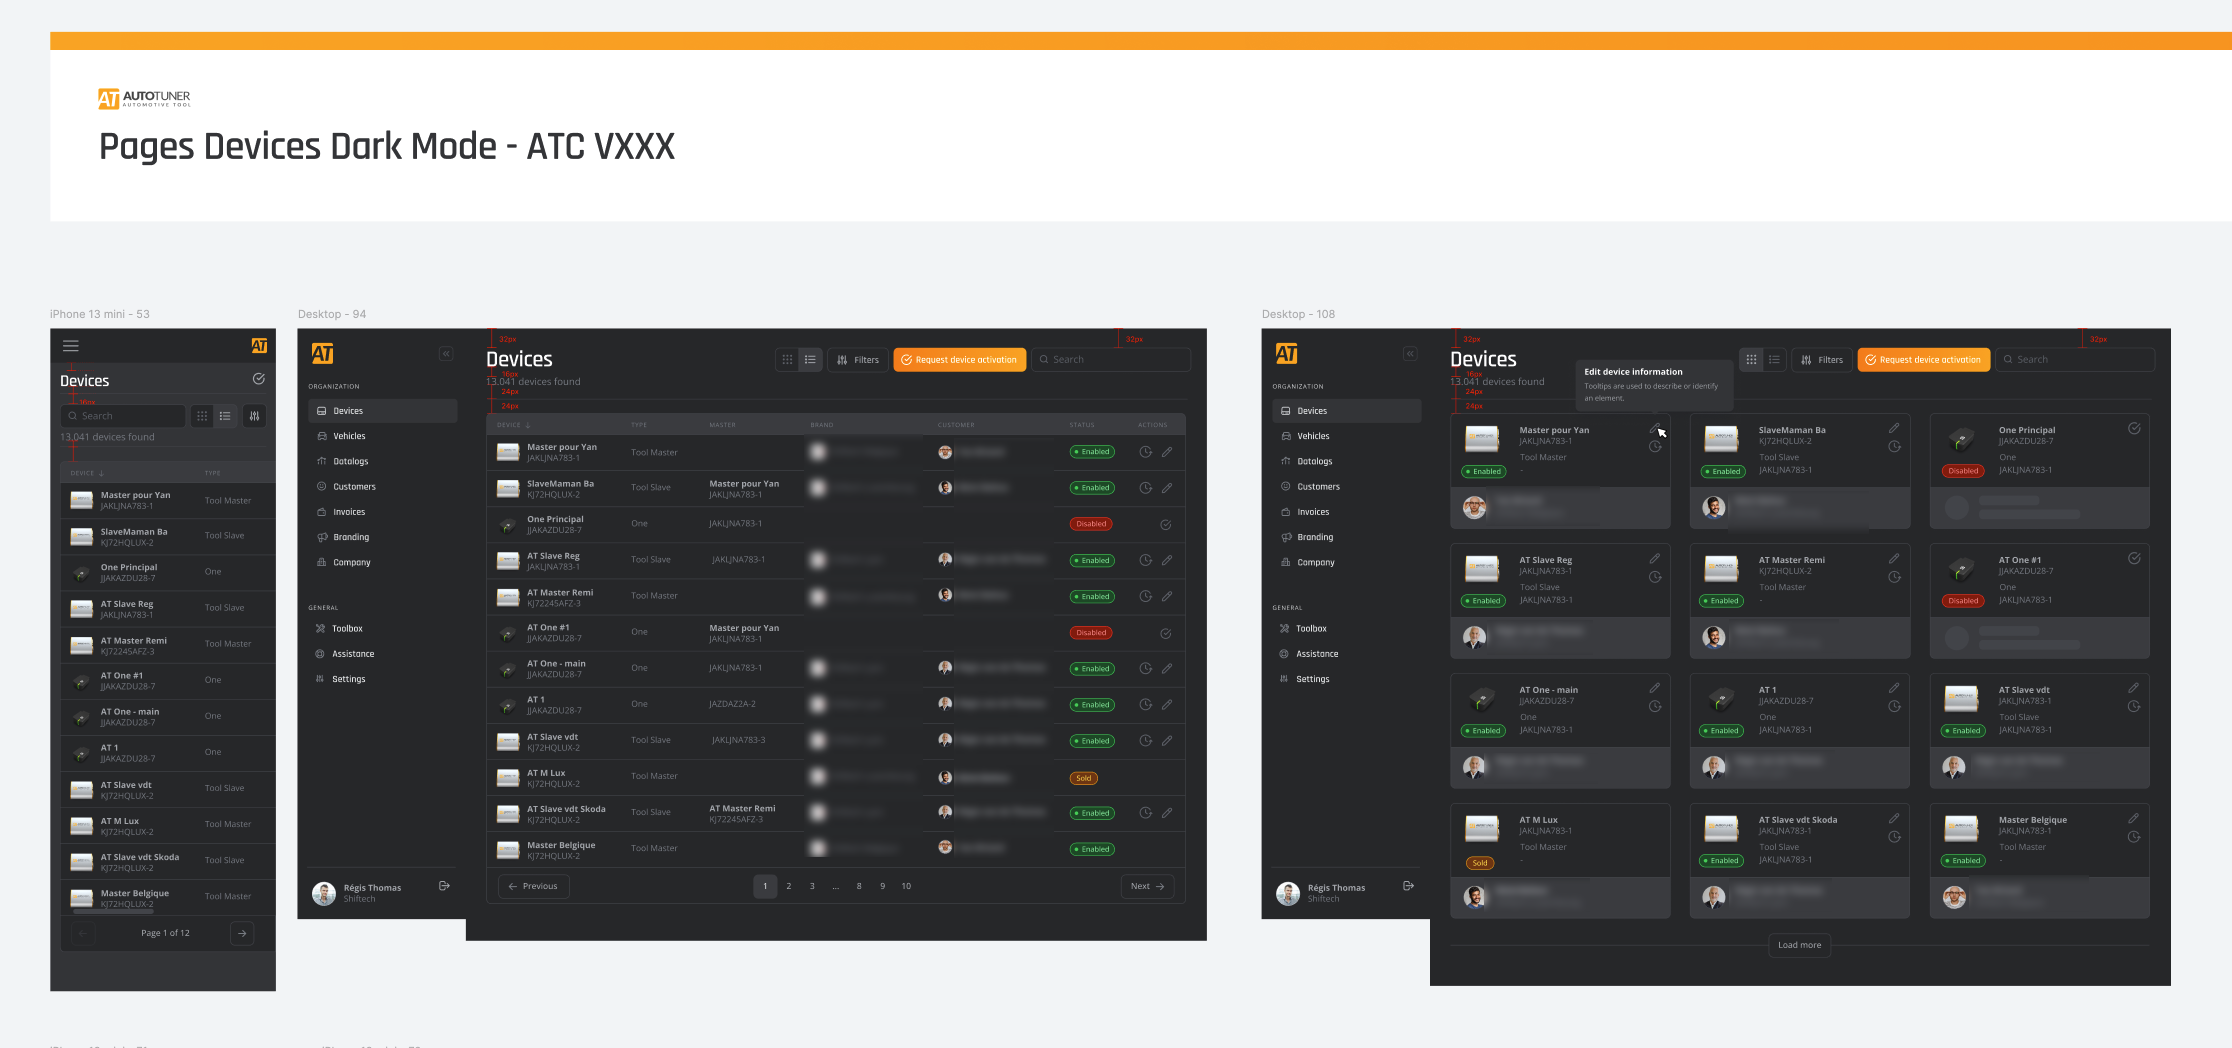View history of AT Slave vdt card, Desktop - 108
This screenshot has height=1048, width=2232.
[2134, 706]
